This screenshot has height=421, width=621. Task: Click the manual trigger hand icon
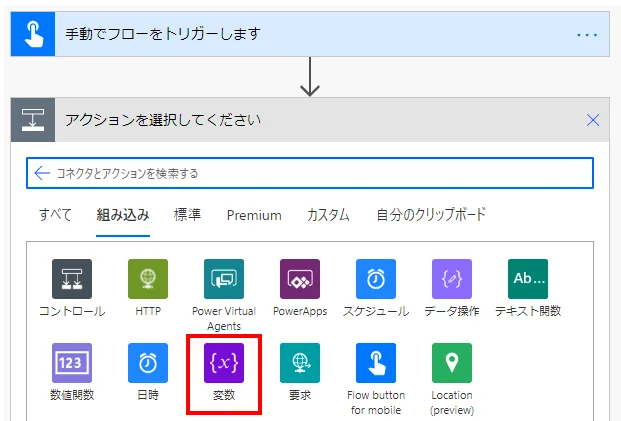coord(33,34)
